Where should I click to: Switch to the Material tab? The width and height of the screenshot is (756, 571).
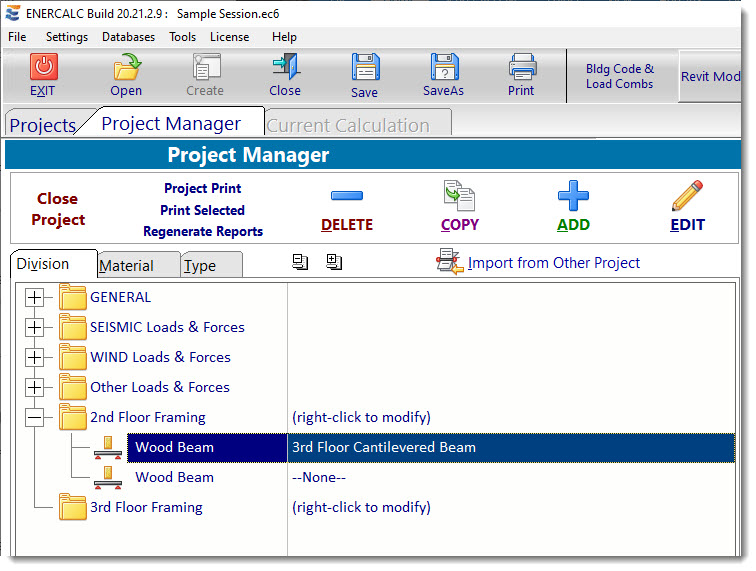(x=127, y=266)
